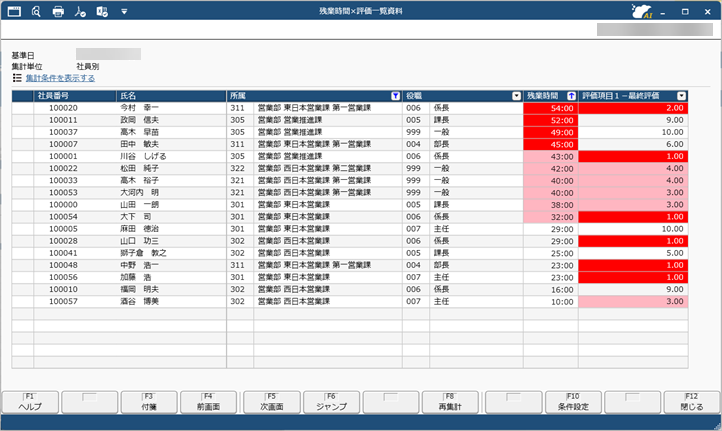This screenshot has width=722, height=431.
Task: Click the F6 ジャンプ button
Action: click(331, 402)
